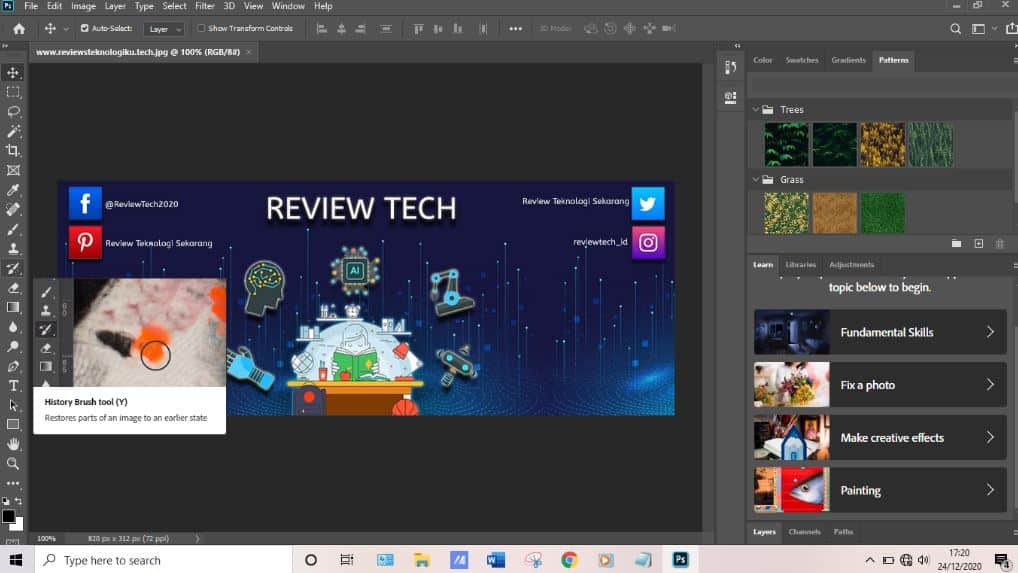Toggle the Auto-Select checkbox
This screenshot has height=573, width=1018.
point(84,28)
